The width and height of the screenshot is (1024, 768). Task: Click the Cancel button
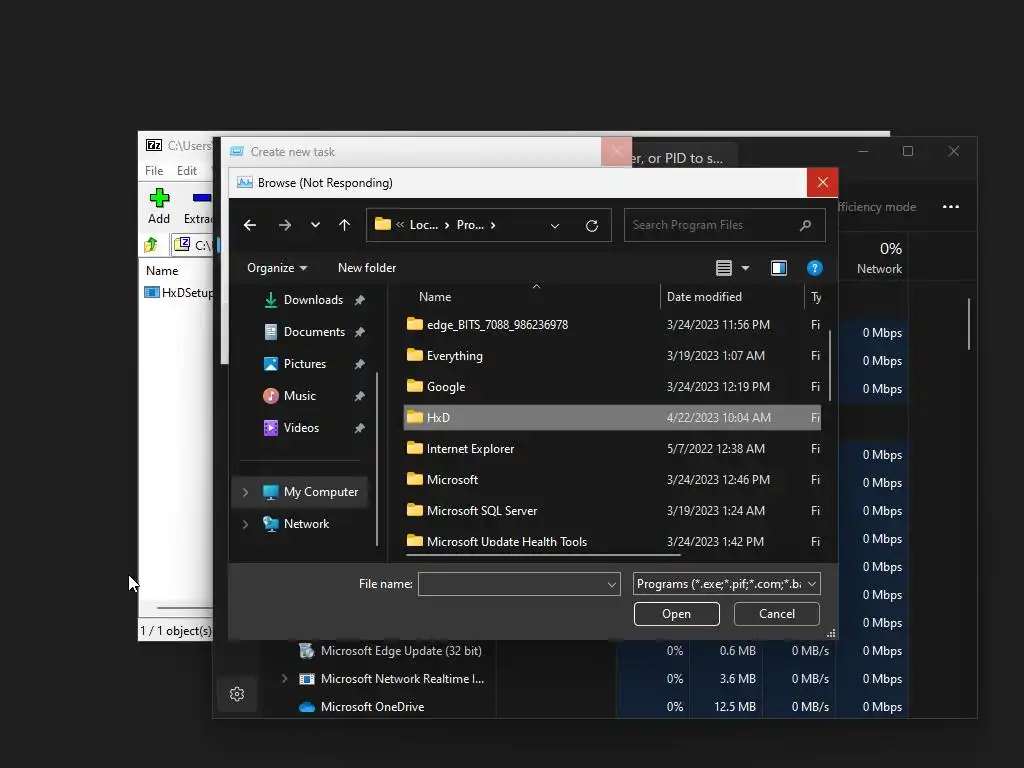coord(776,614)
